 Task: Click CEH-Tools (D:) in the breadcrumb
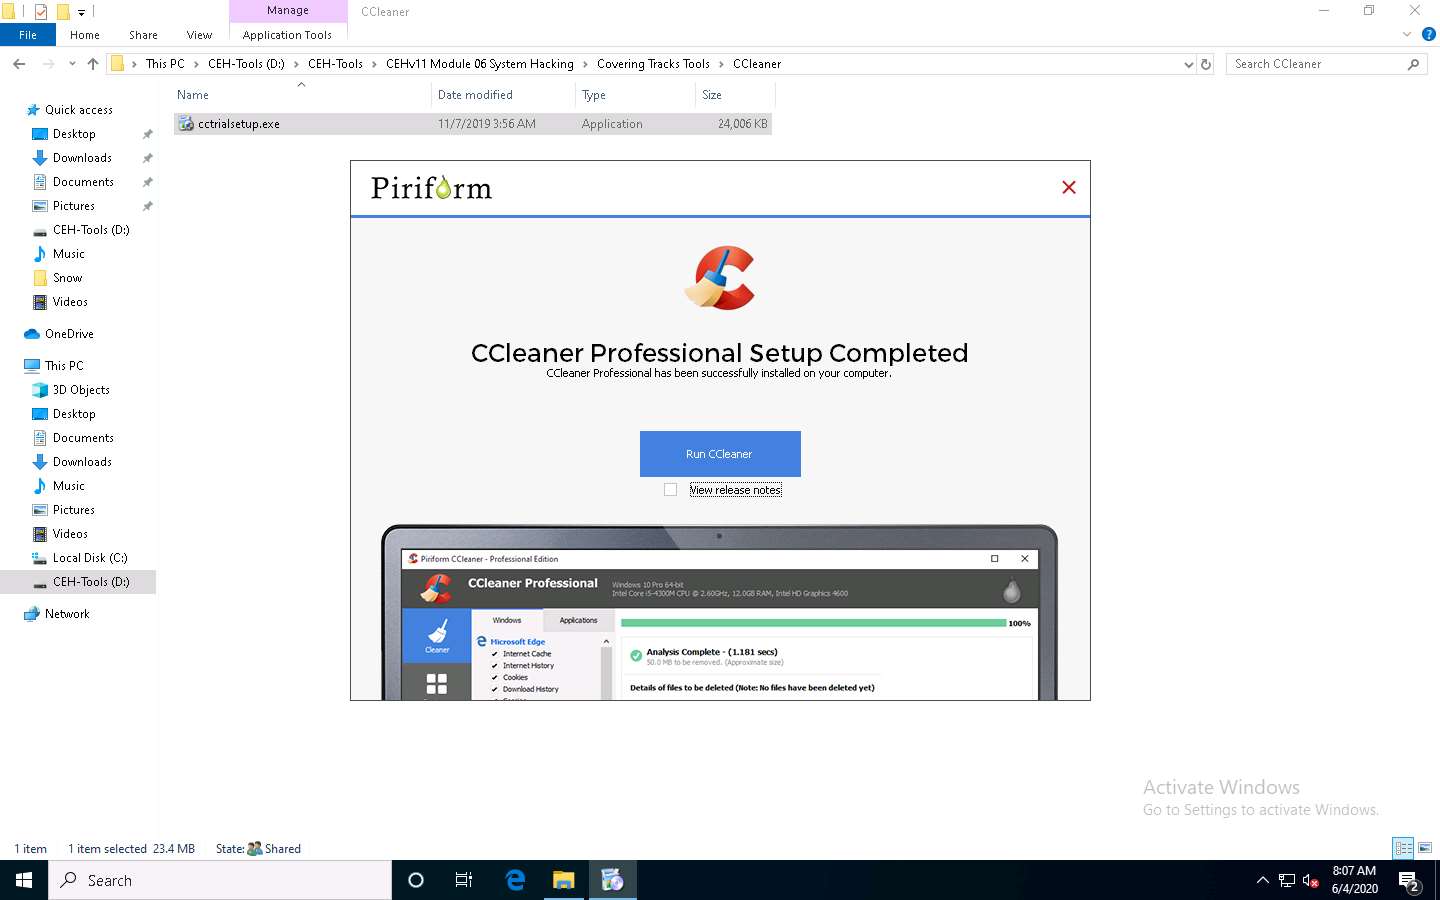tap(246, 64)
